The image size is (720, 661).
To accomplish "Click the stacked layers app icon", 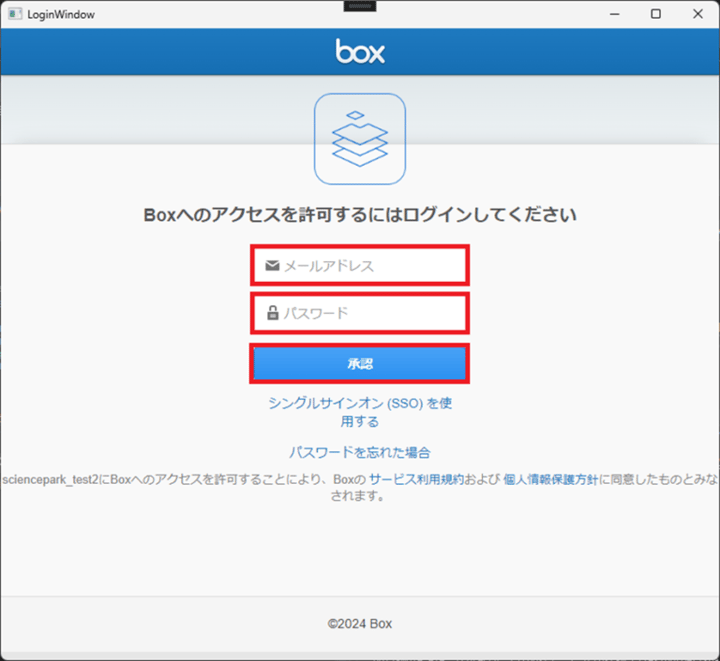I will (x=360, y=139).
